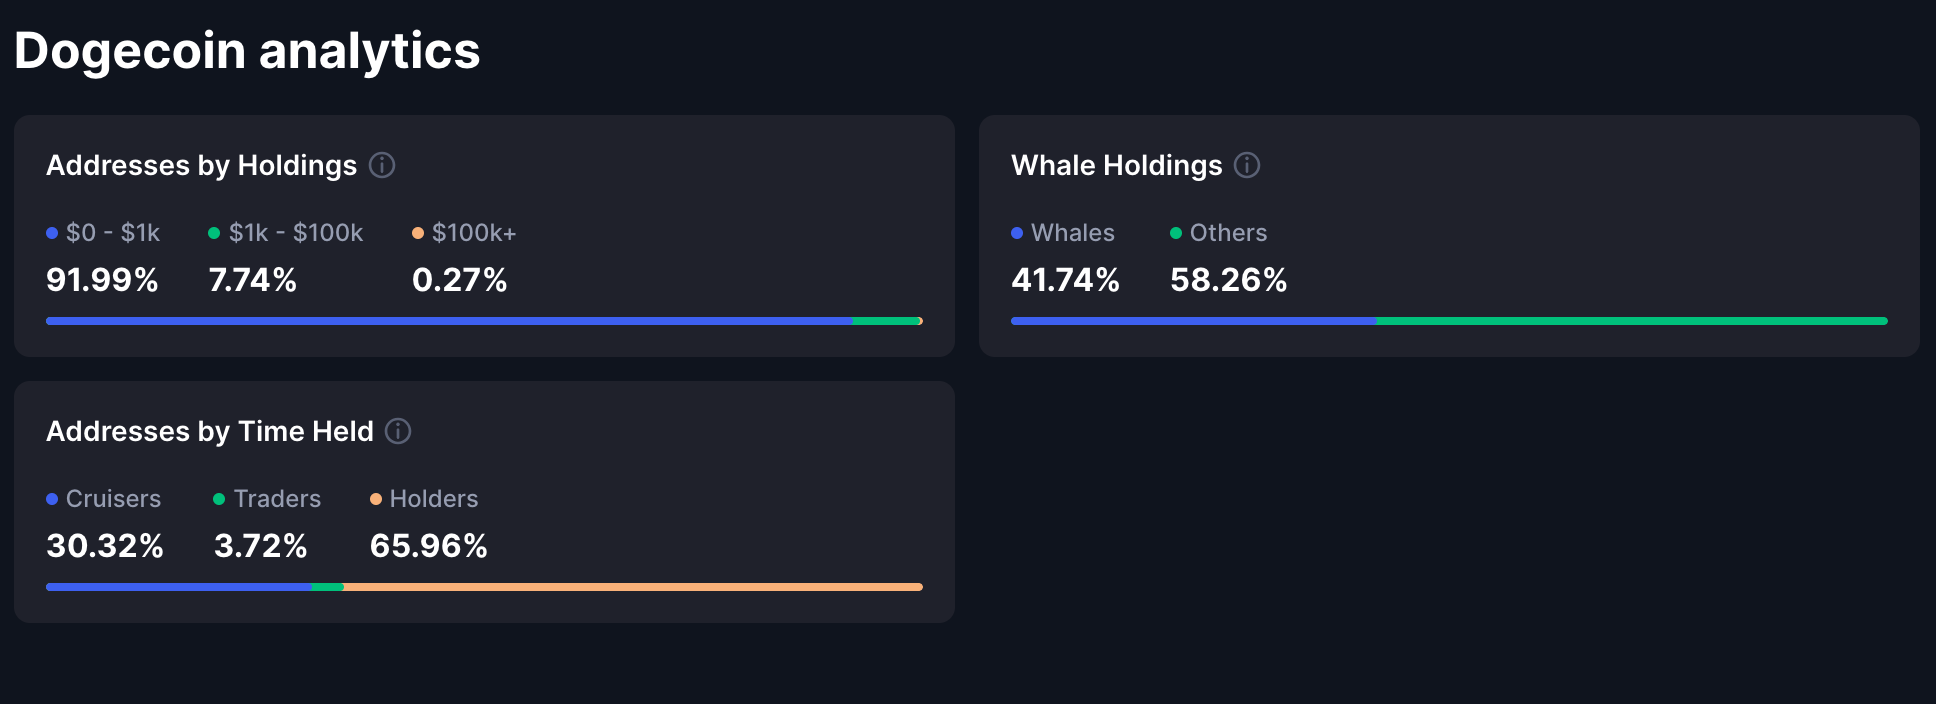
Task: Click info icon next to Addresses by Time Held
Action: pyautogui.click(x=398, y=431)
